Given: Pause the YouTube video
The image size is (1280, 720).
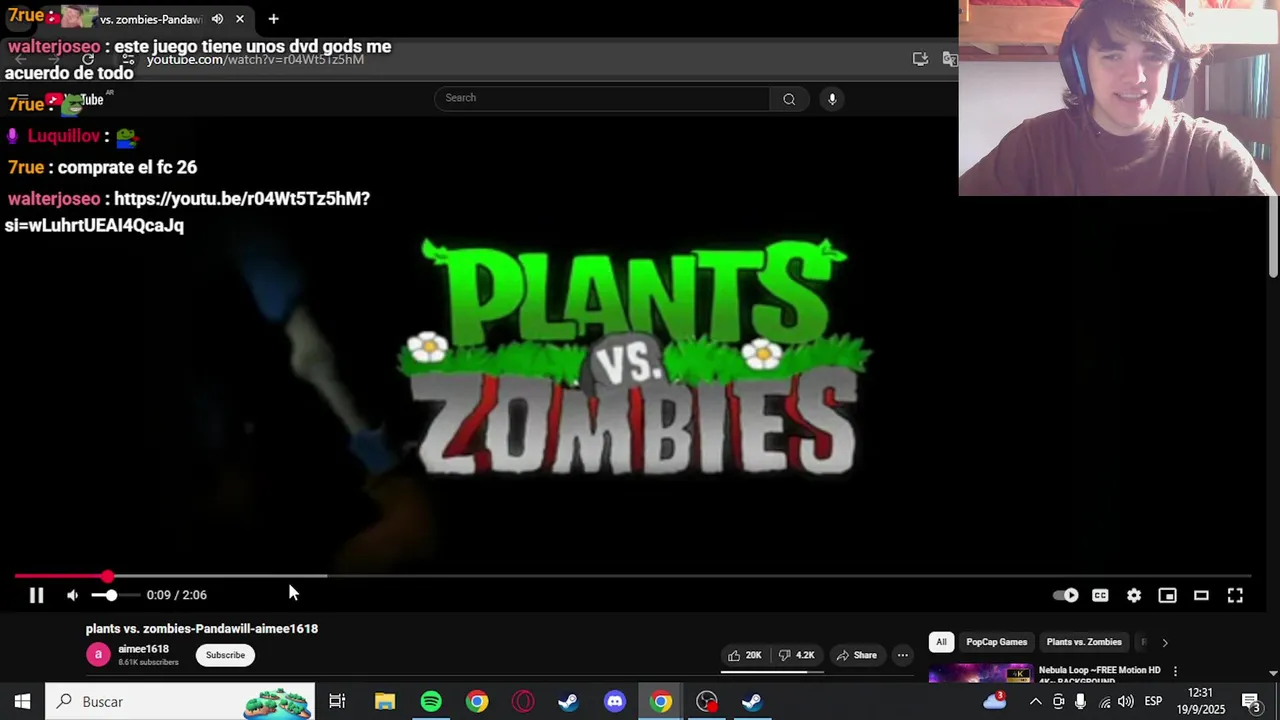Looking at the screenshot, I should [36, 595].
